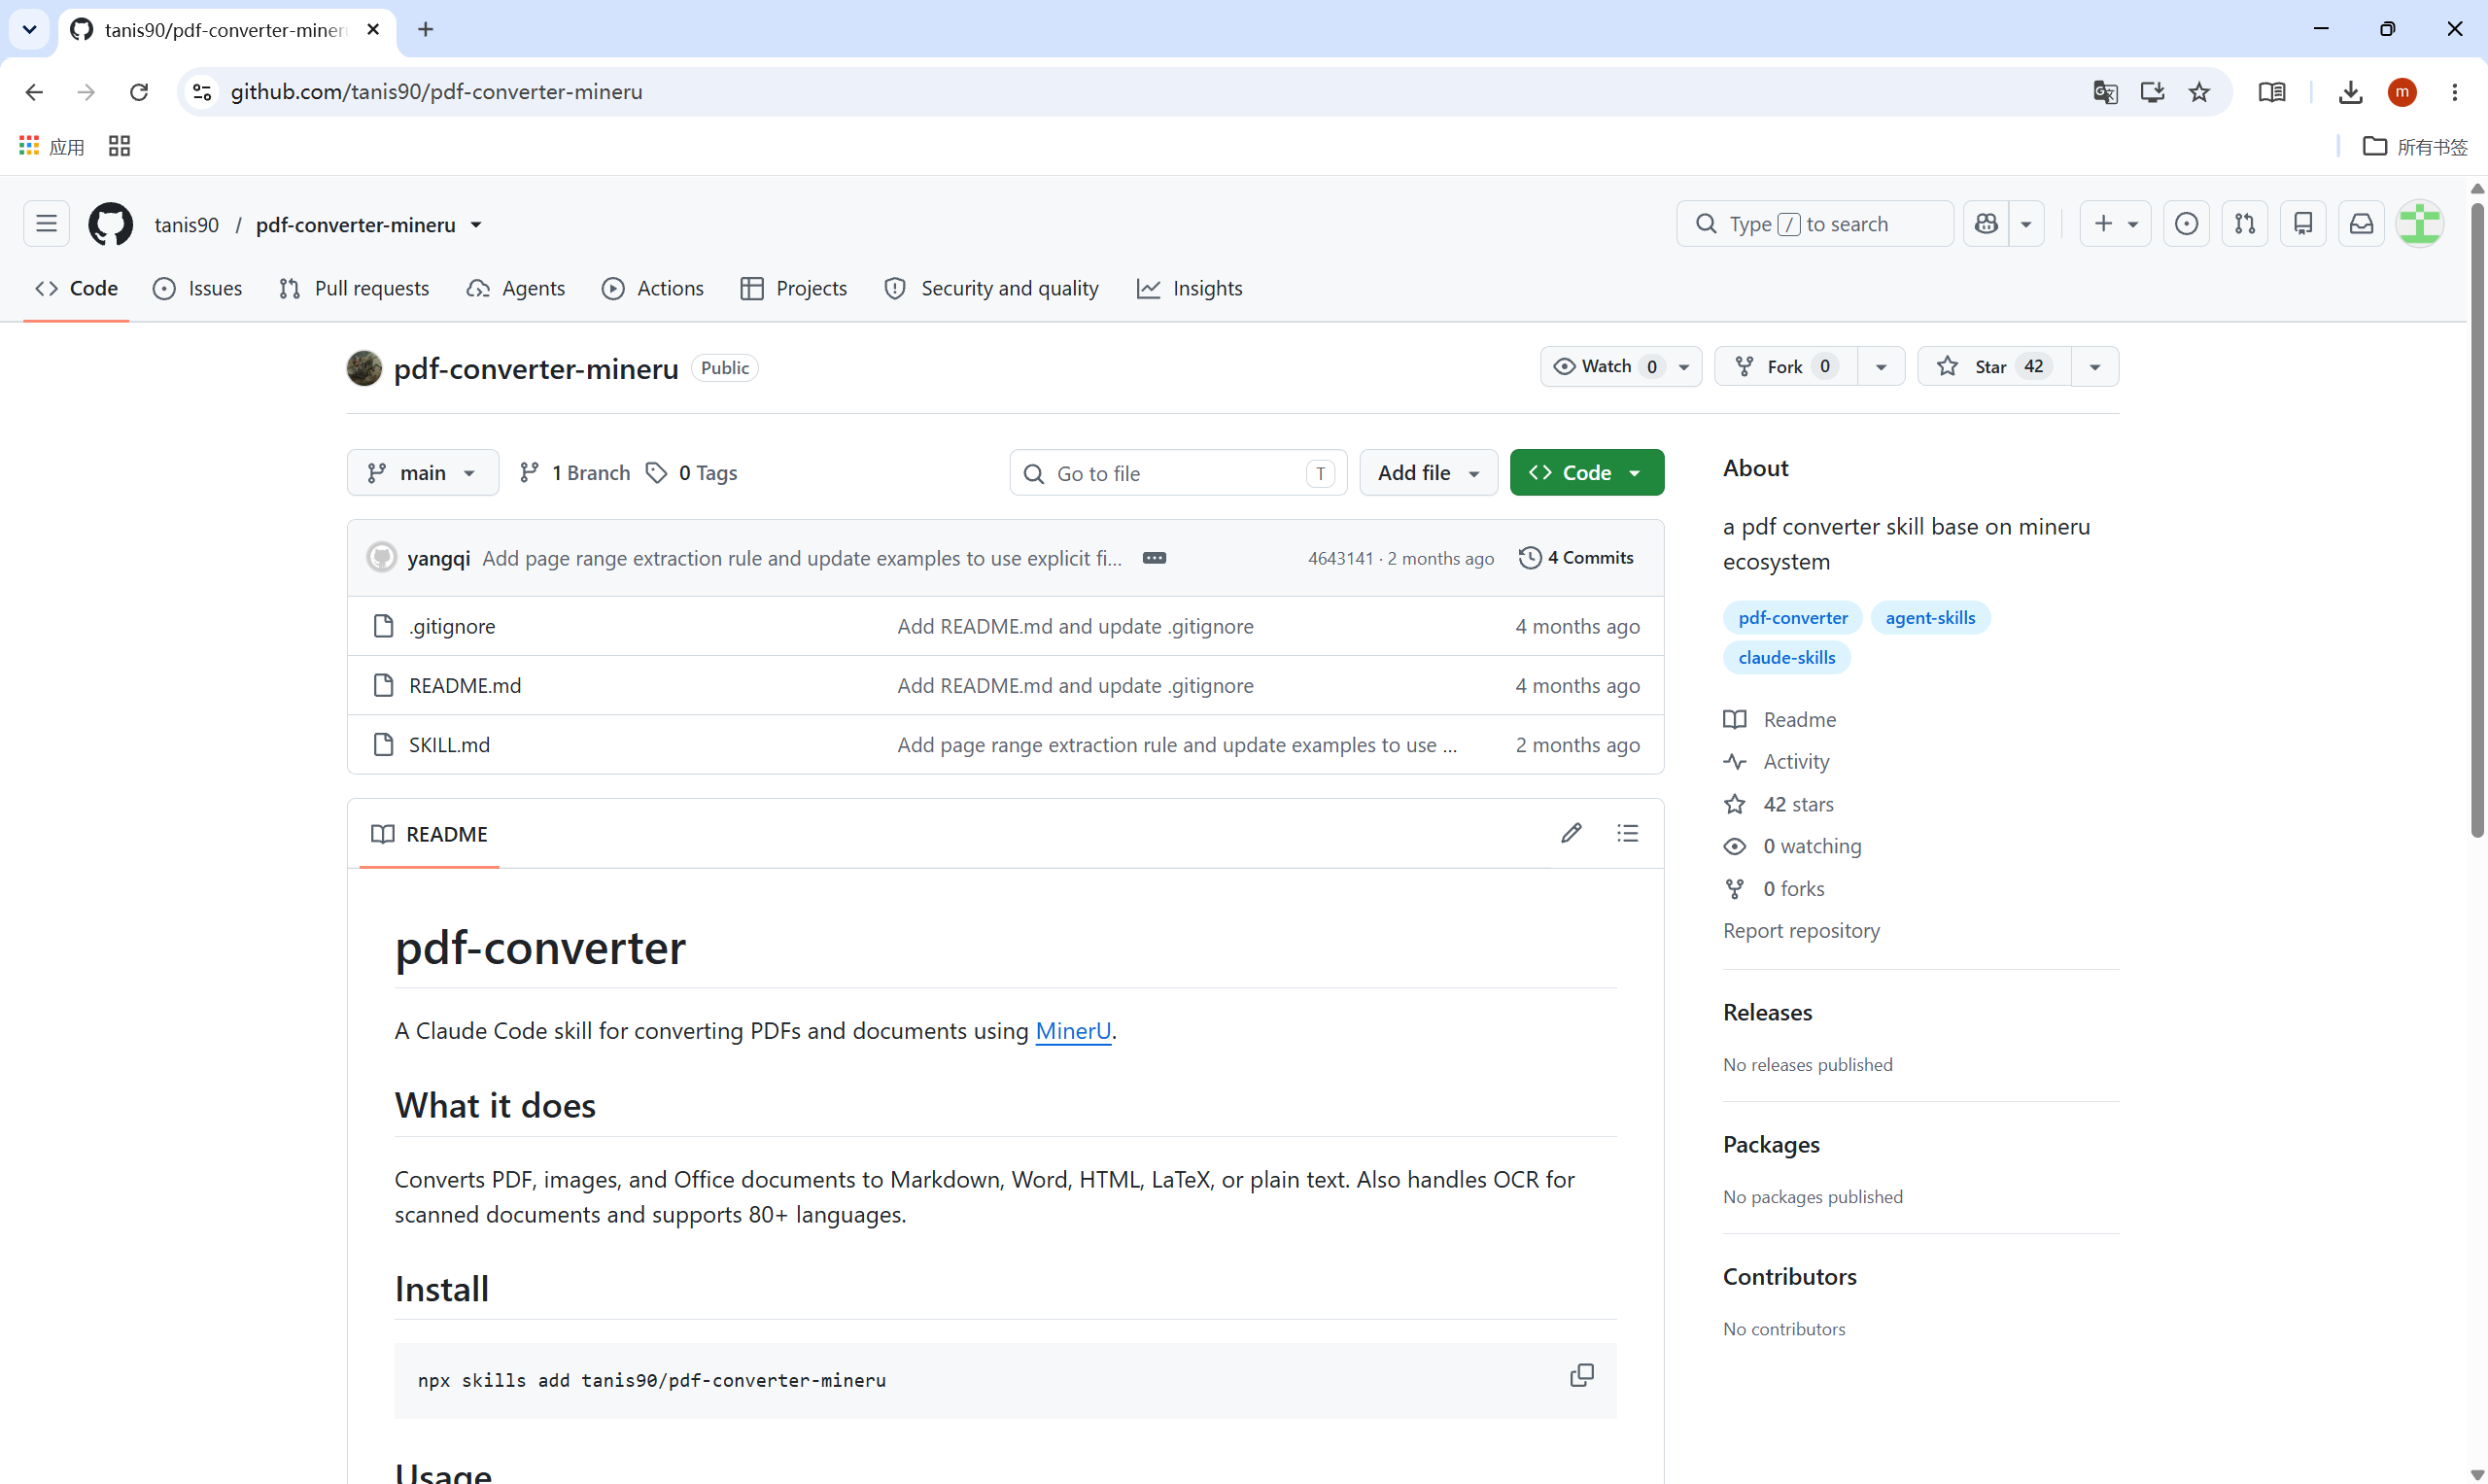Open the MinerU link in README

pos(1073,1030)
